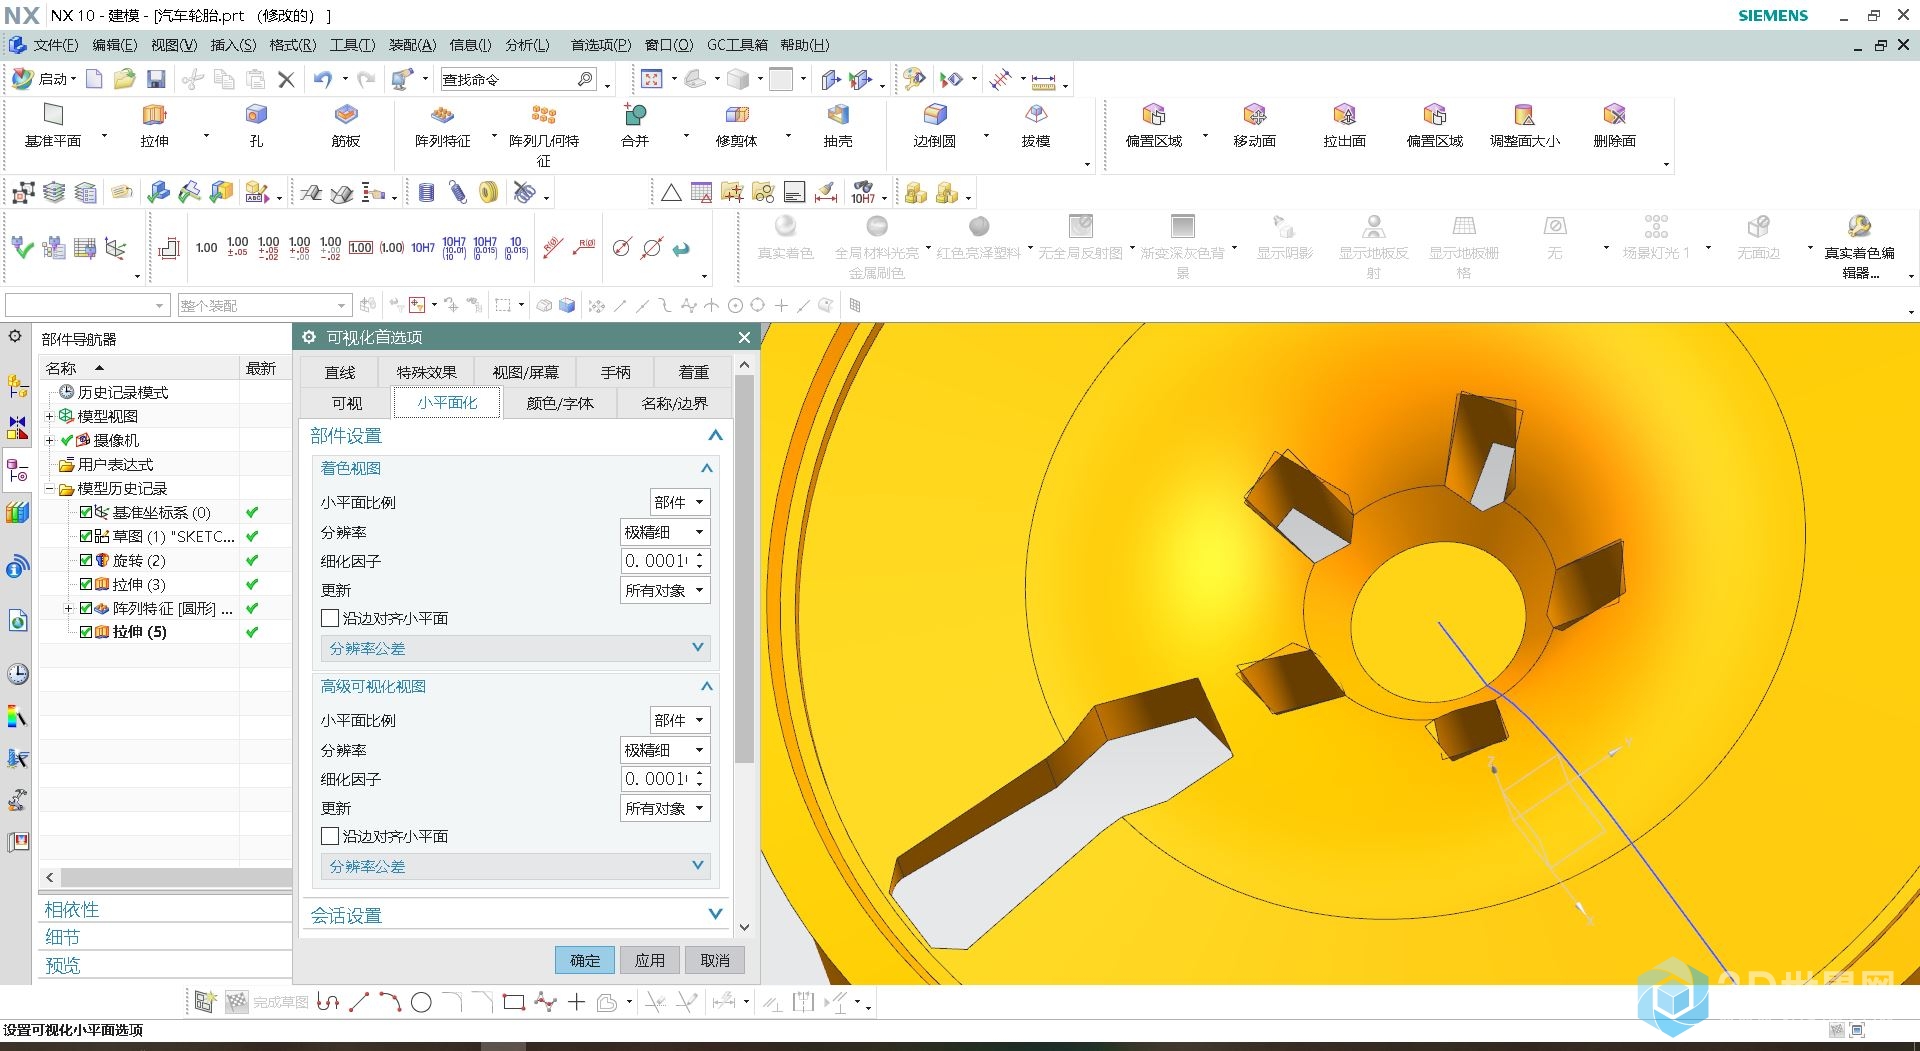Image resolution: width=1920 pixels, height=1051 pixels.
Task: Expand the 预览 panel
Action: click(166, 965)
